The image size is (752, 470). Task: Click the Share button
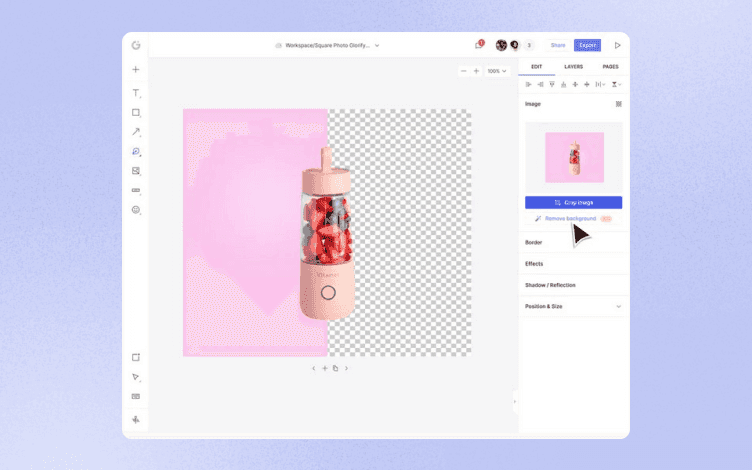(x=558, y=45)
